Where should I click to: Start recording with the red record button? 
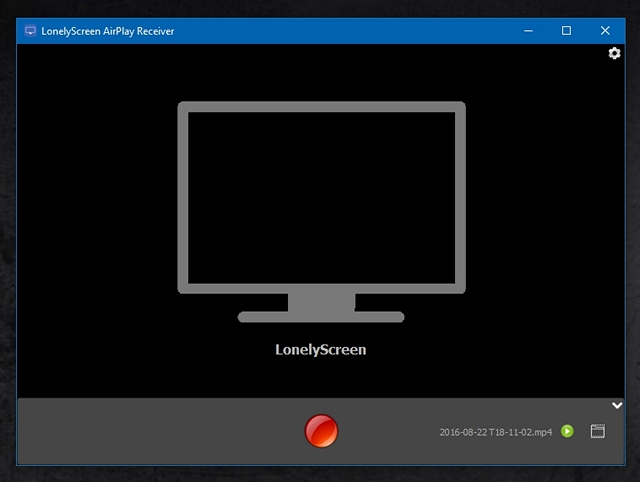[321, 431]
